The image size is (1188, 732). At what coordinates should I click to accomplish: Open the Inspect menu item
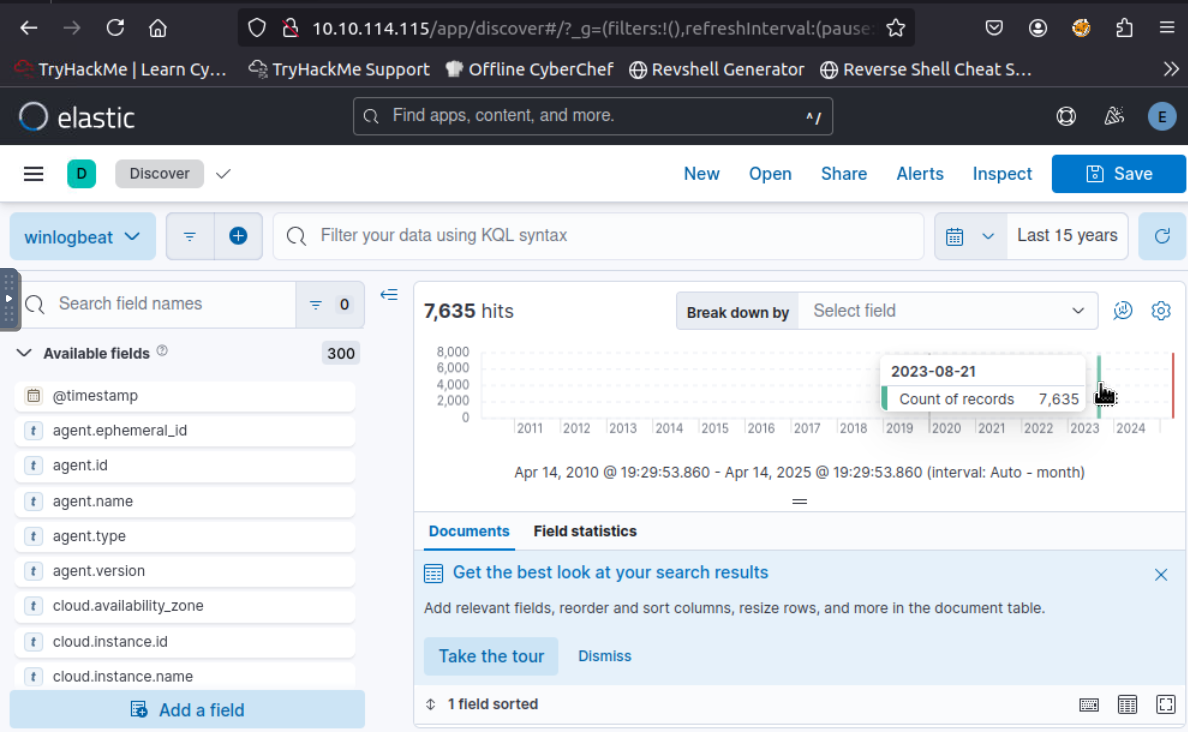point(1001,174)
